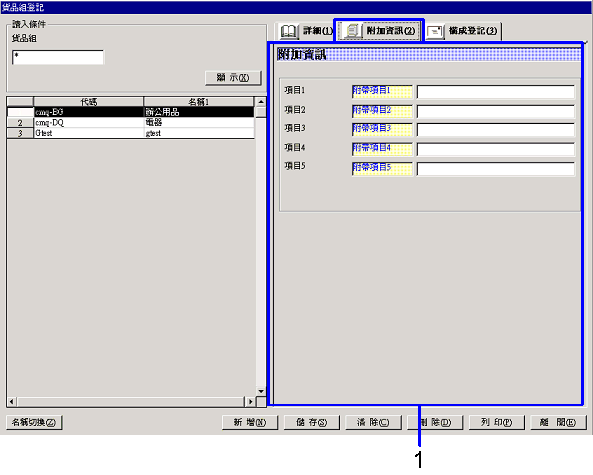
Task: Click the 貨品組 filter input field
Action: (58, 57)
